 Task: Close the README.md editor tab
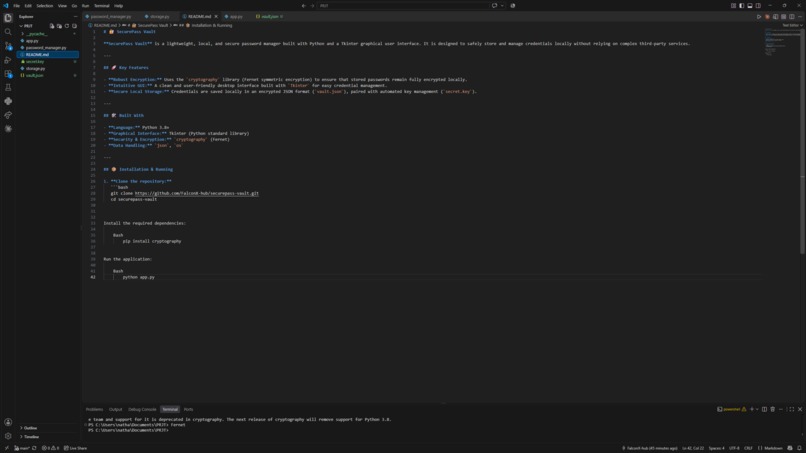(216, 16)
